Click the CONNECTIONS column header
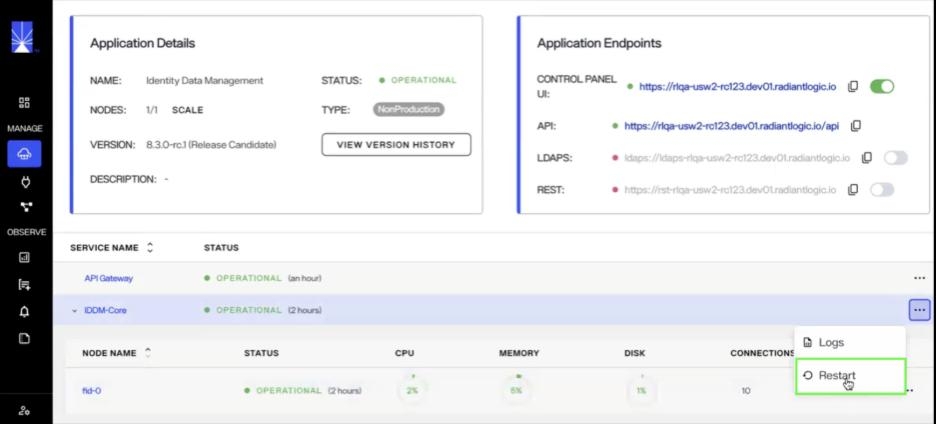Screen dimensions: 936x424 [762, 353]
